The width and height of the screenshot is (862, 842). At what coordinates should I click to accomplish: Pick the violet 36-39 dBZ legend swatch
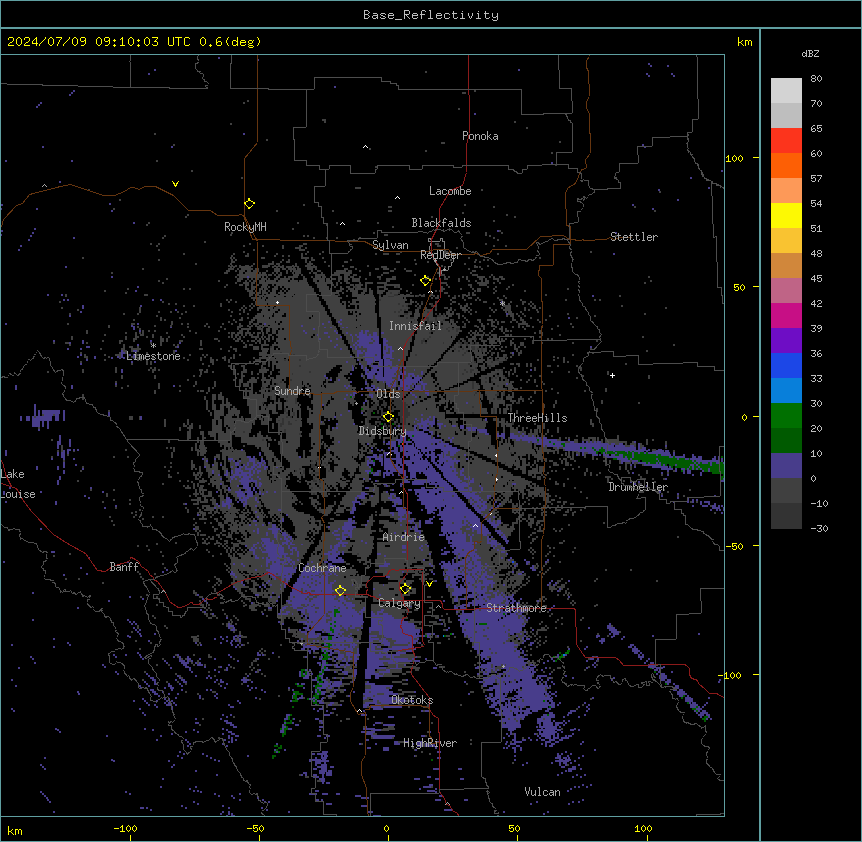[786, 341]
